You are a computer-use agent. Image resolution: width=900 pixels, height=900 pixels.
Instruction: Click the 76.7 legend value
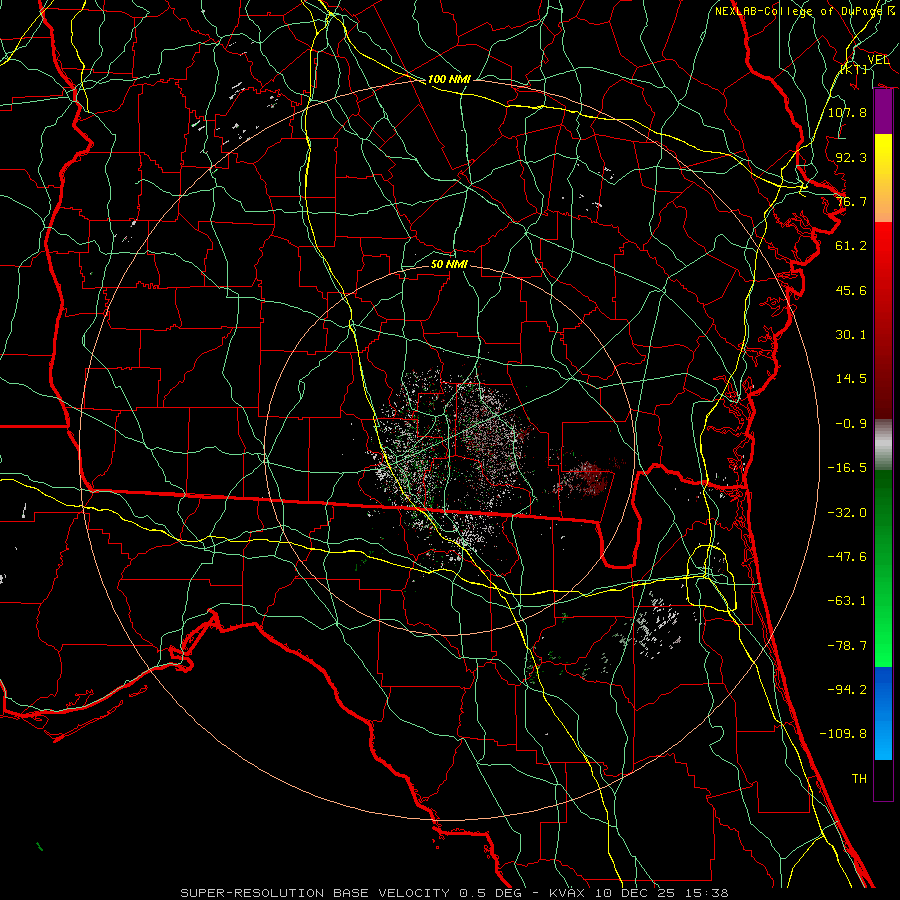[x=851, y=201]
